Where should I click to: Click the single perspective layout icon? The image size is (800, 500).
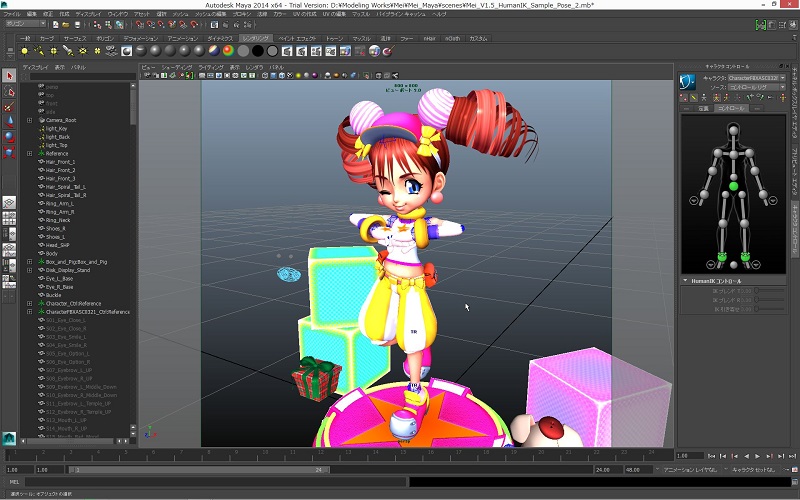(9, 203)
